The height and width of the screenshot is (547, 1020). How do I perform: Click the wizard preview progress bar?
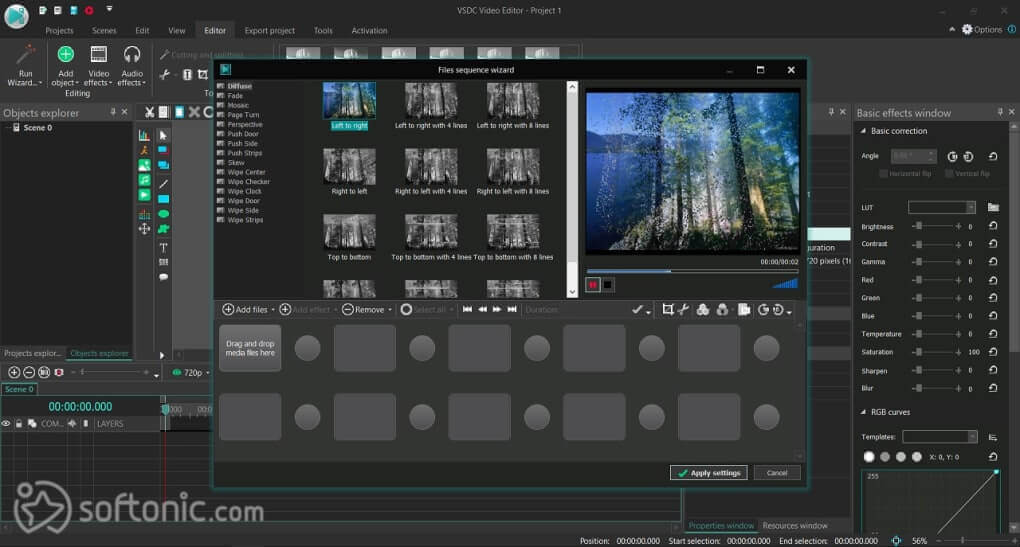pos(692,271)
